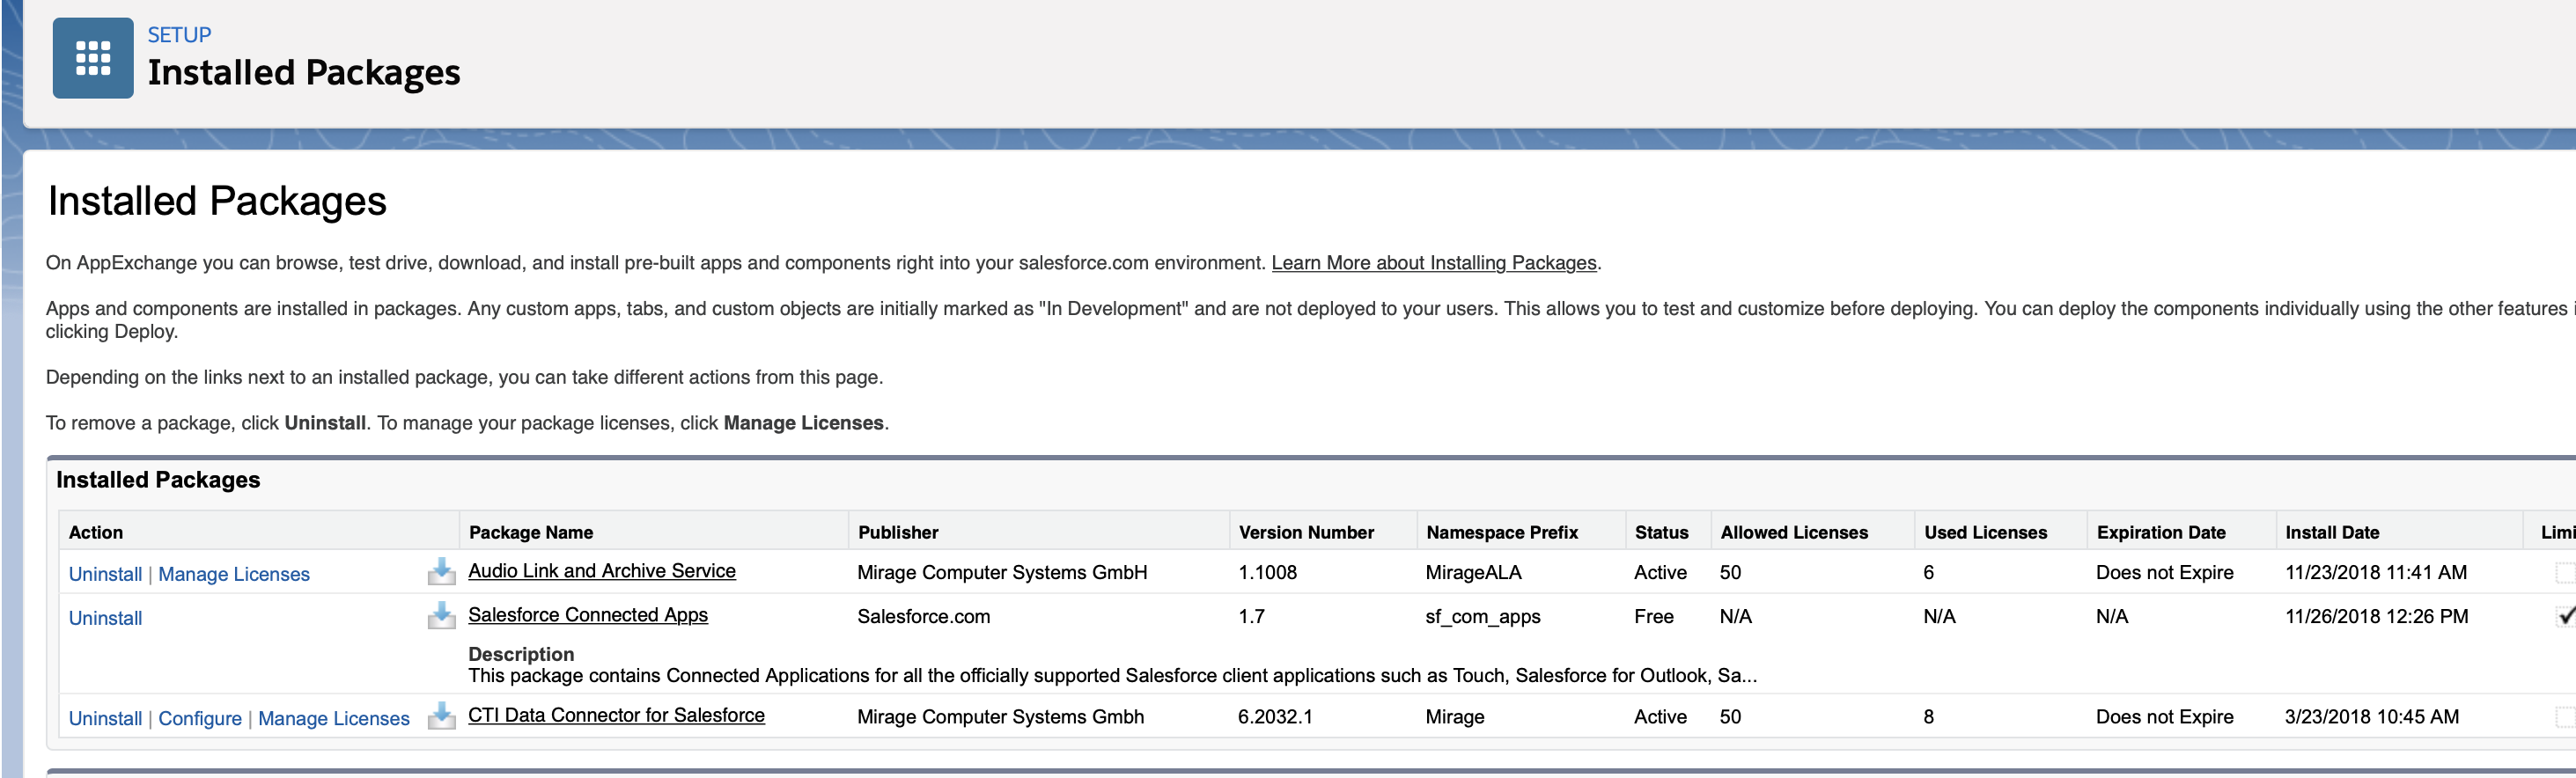Toggle Limited checkbox for CTI Data Connector row
This screenshot has width=2576, height=778.
pyautogui.click(x=2565, y=716)
